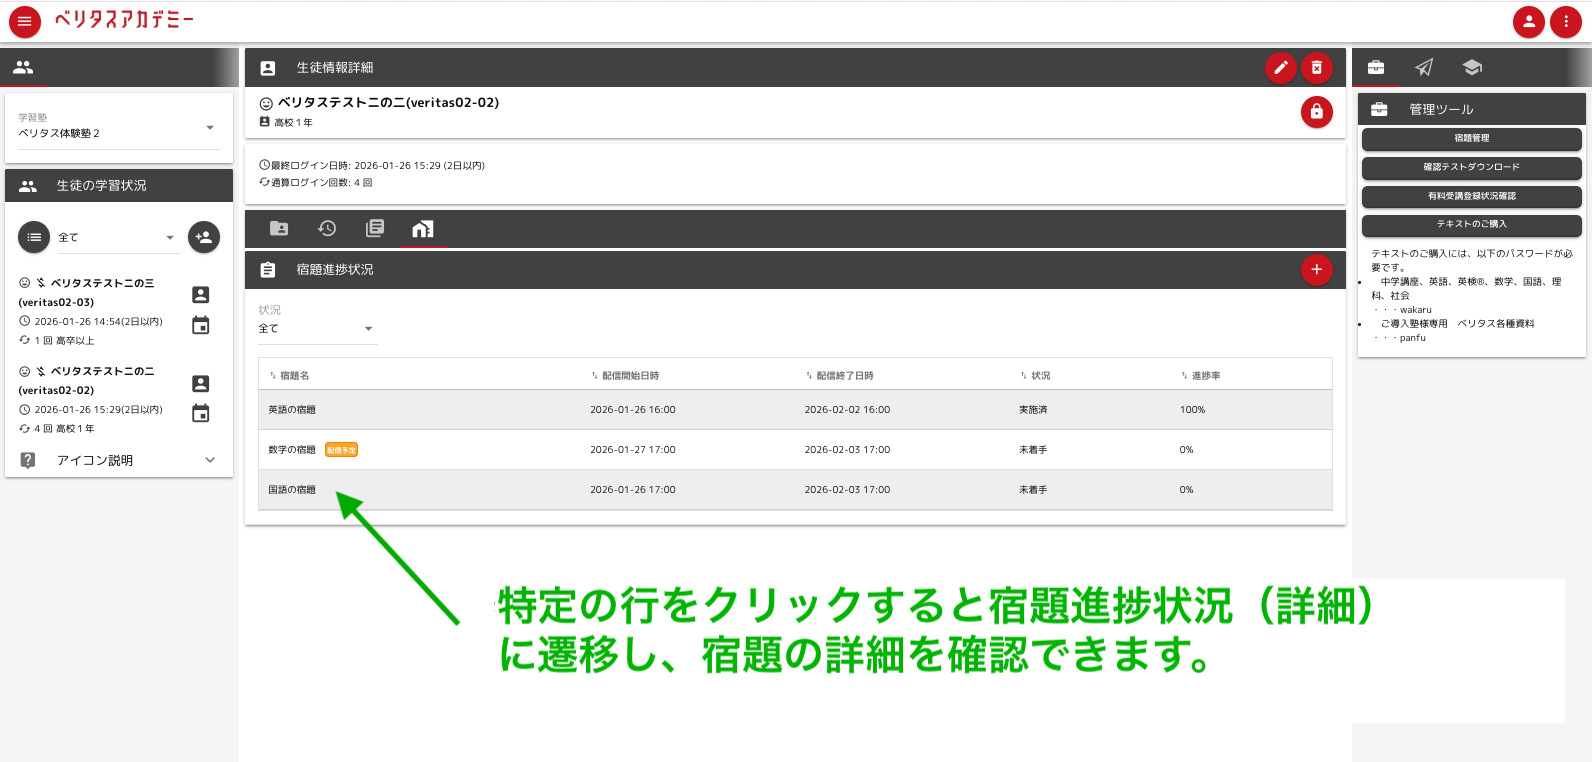Select the history clock tab icon
Viewport: 1592px width, 762px height.
click(327, 229)
